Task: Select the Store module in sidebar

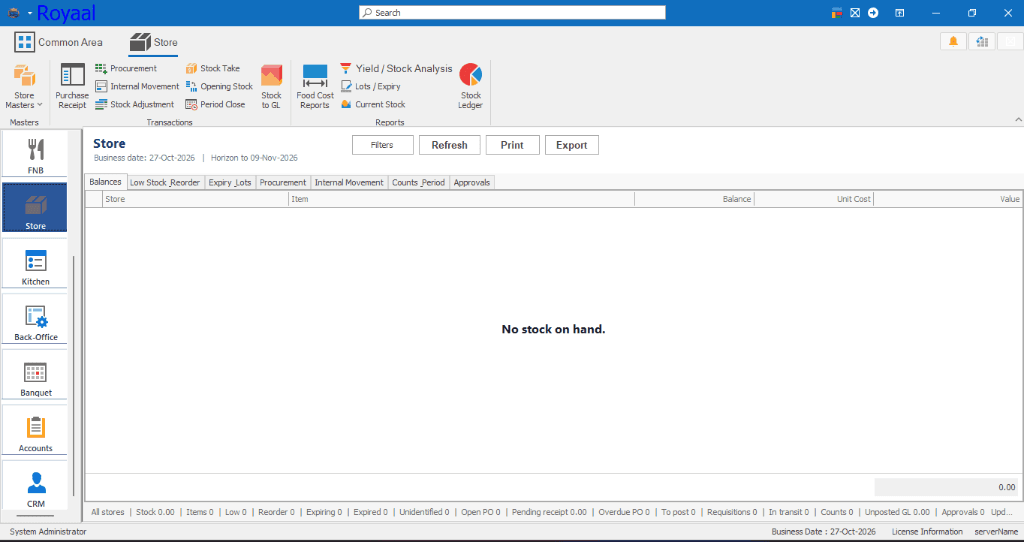Action: point(35,208)
